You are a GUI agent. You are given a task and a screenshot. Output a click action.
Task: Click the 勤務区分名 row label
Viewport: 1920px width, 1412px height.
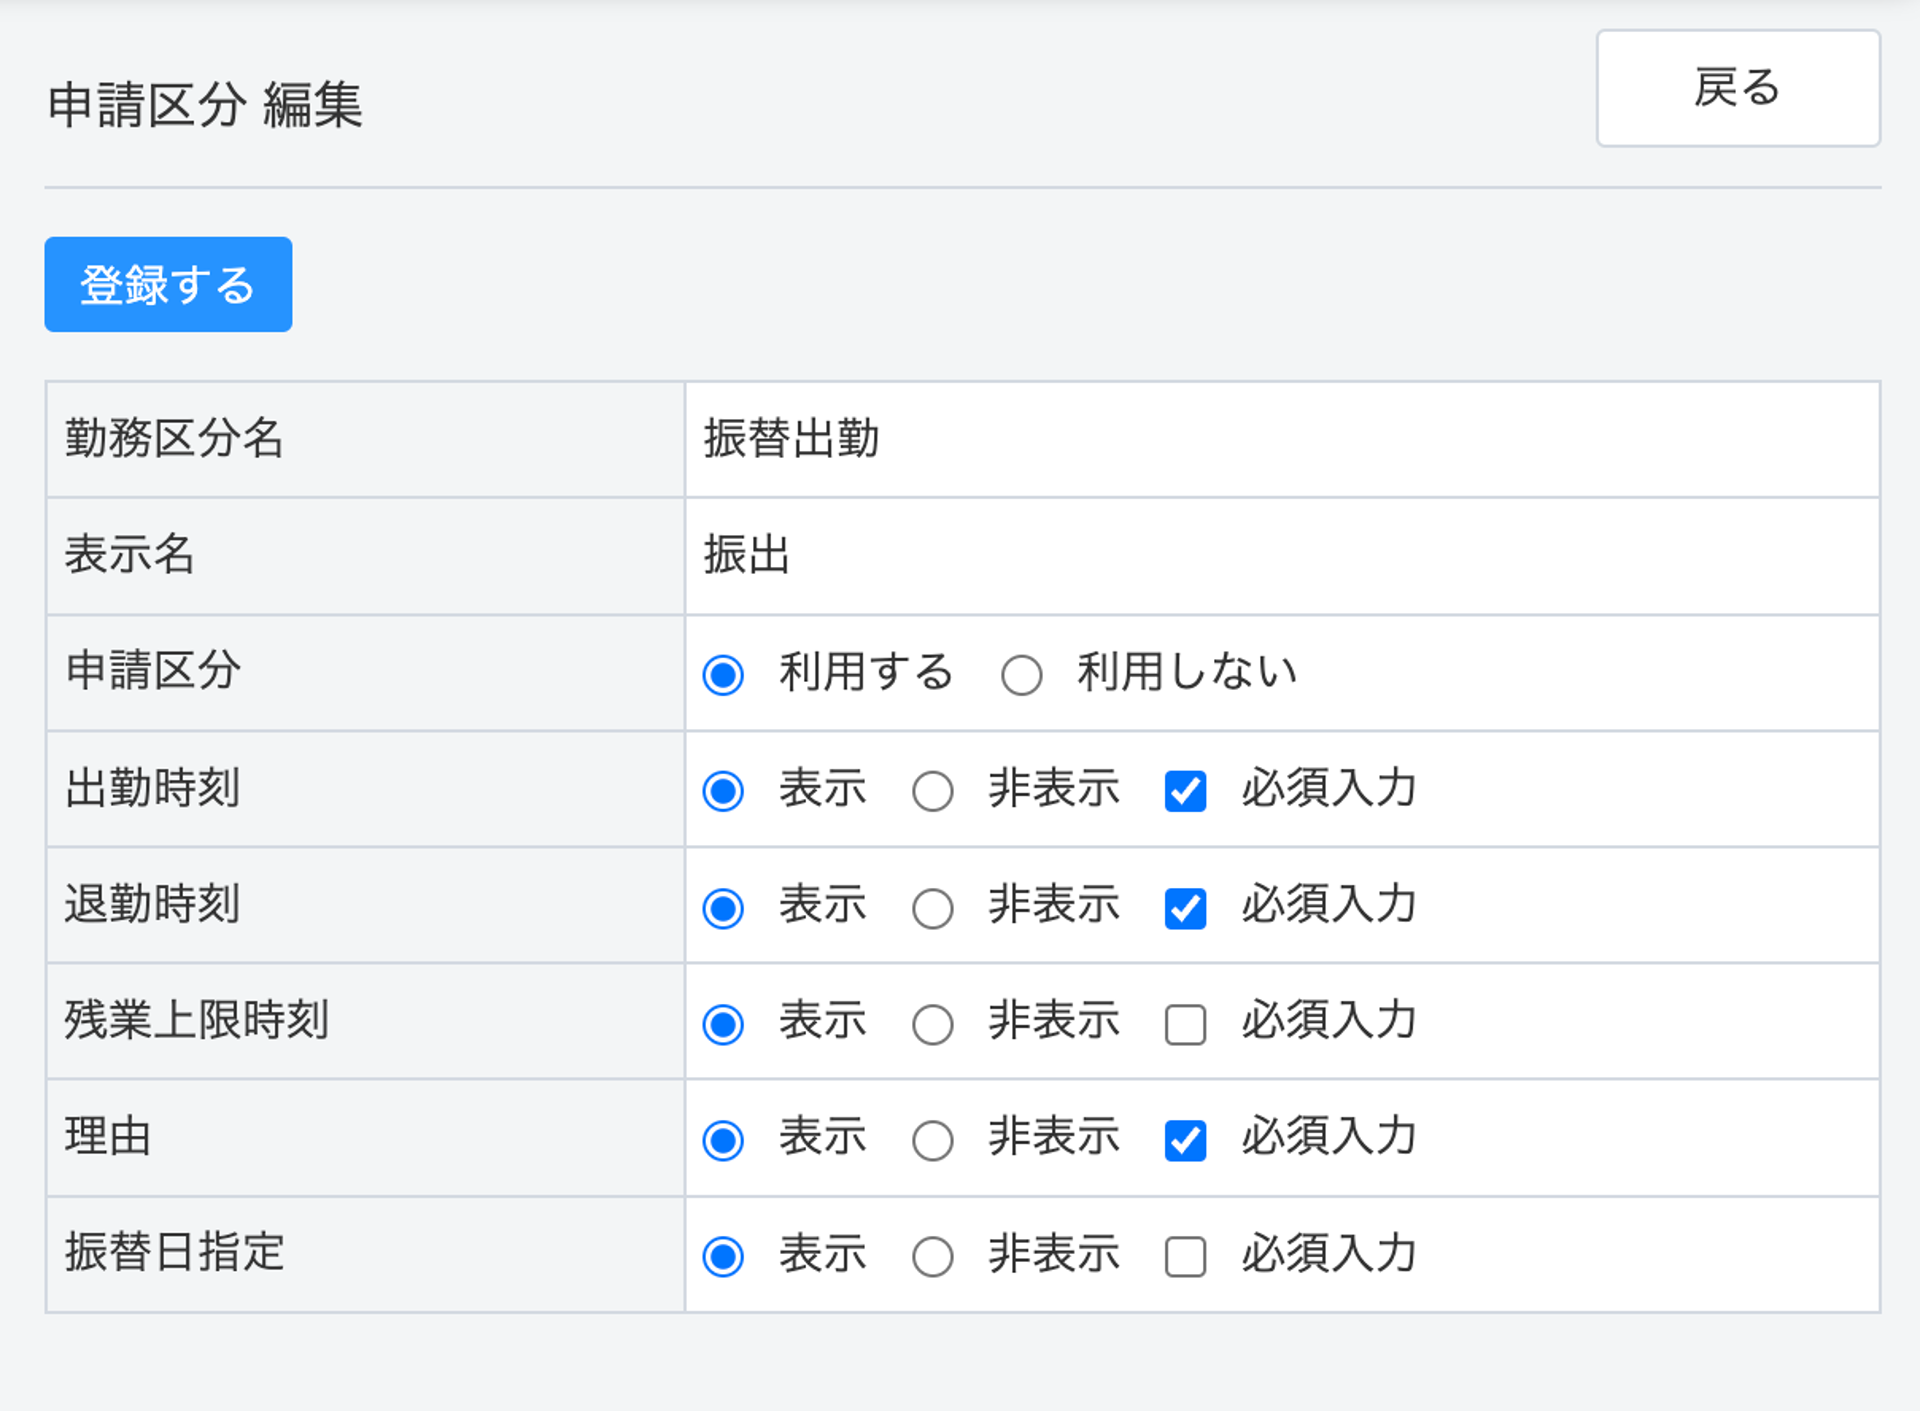[175, 438]
